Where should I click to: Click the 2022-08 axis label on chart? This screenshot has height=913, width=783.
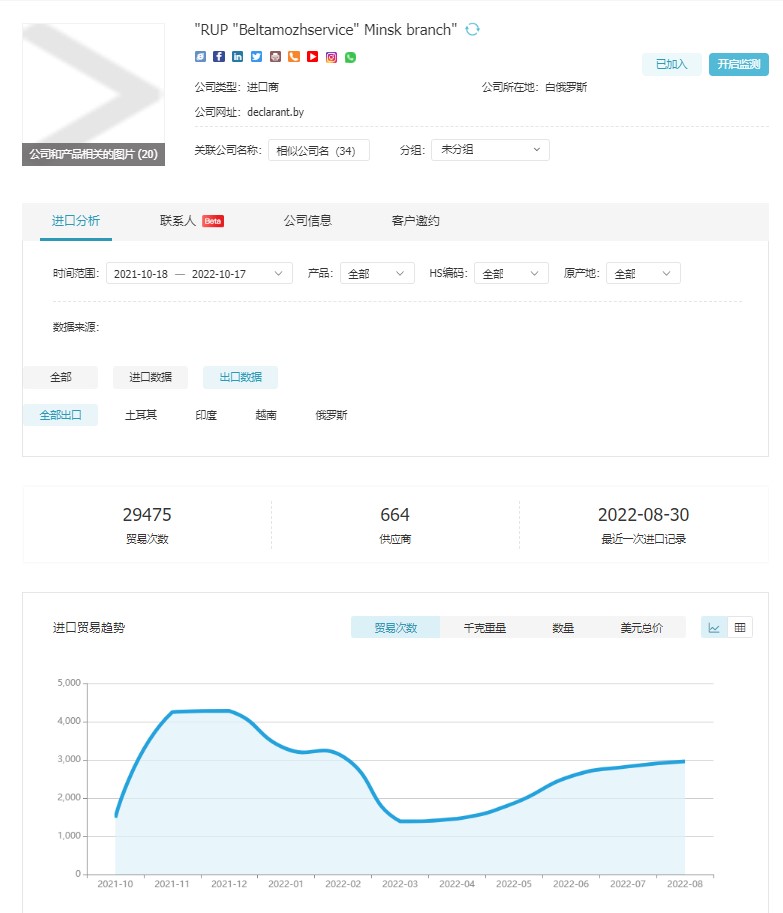(685, 884)
